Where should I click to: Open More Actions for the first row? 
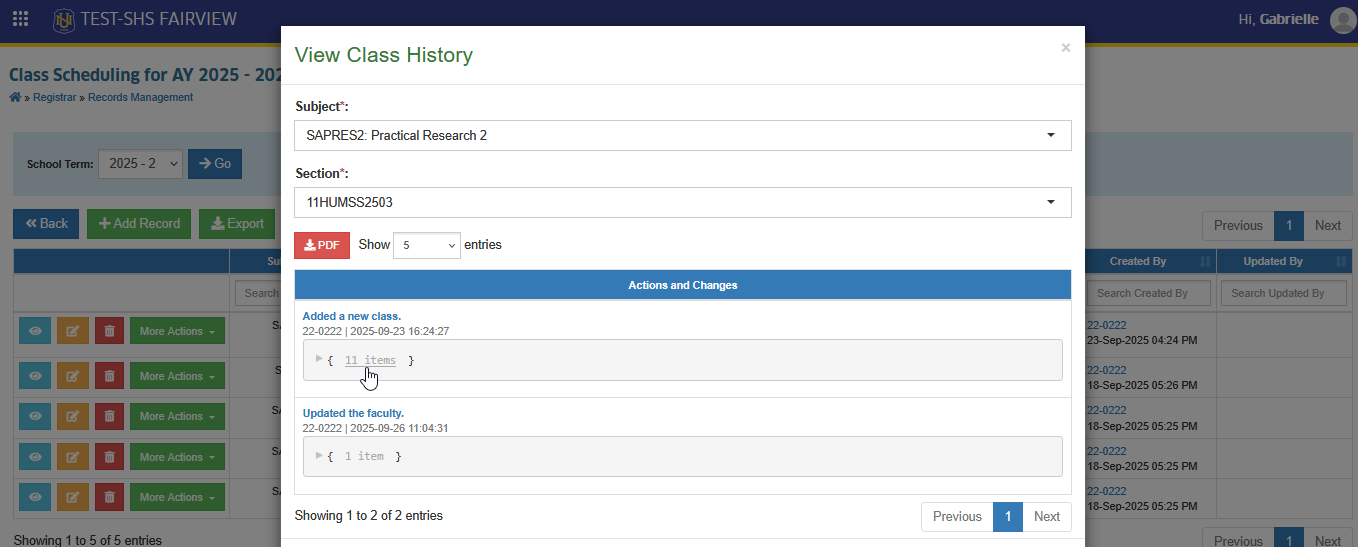(x=177, y=331)
